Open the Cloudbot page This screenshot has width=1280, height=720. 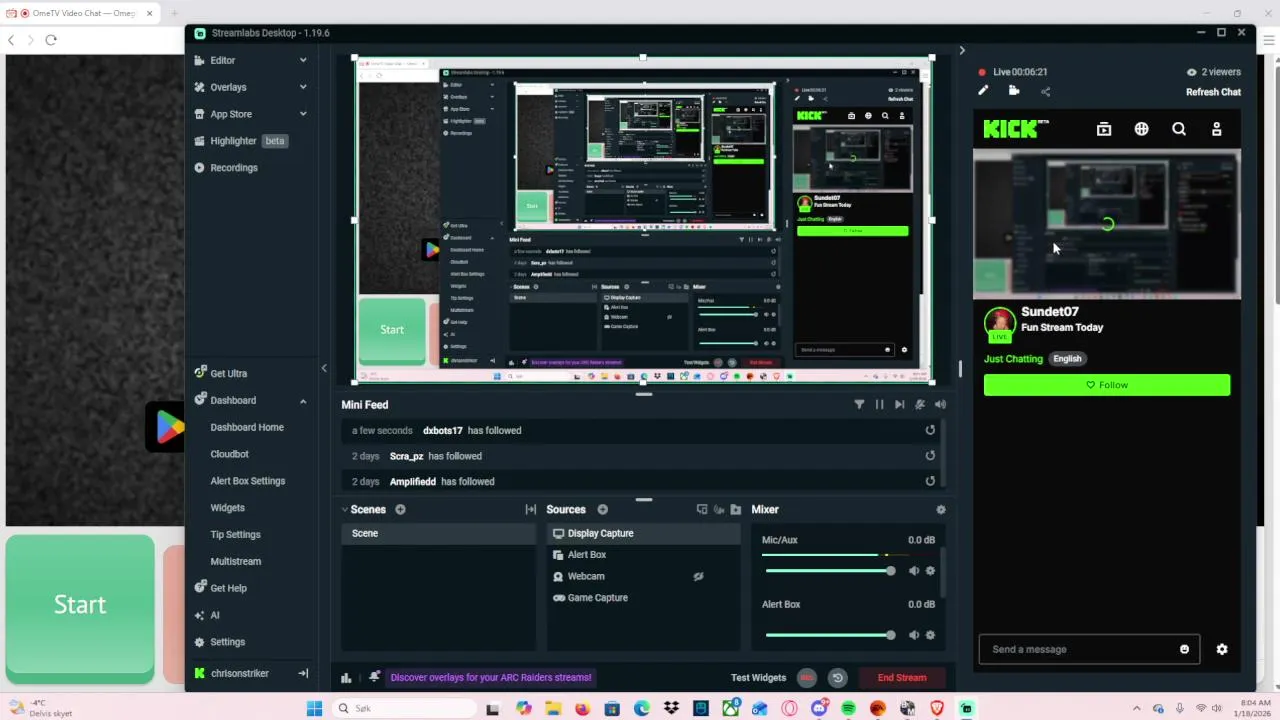click(229, 454)
